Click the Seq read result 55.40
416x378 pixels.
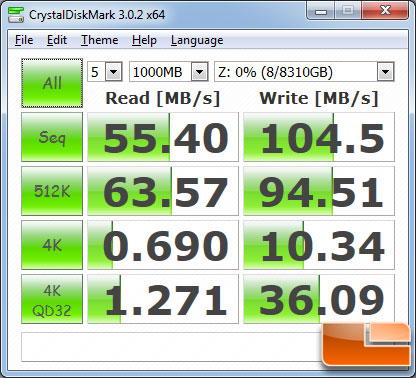[x=163, y=137]
